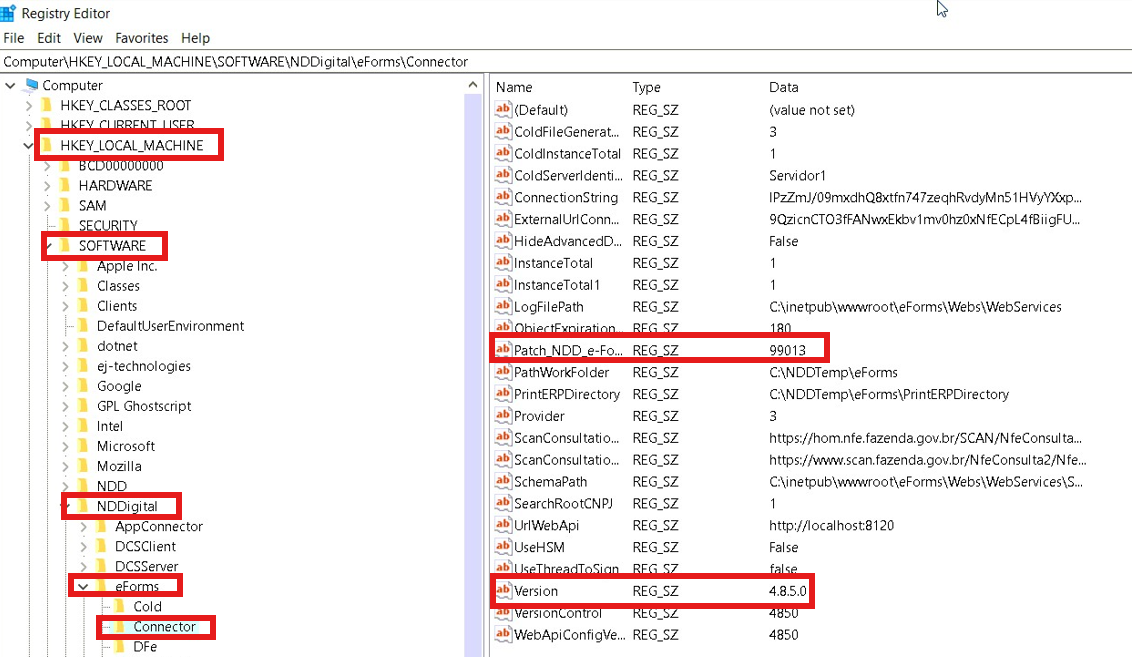
Task: Click the ColdServerIdenti... value icon
Action: click(x=503, y=175)
